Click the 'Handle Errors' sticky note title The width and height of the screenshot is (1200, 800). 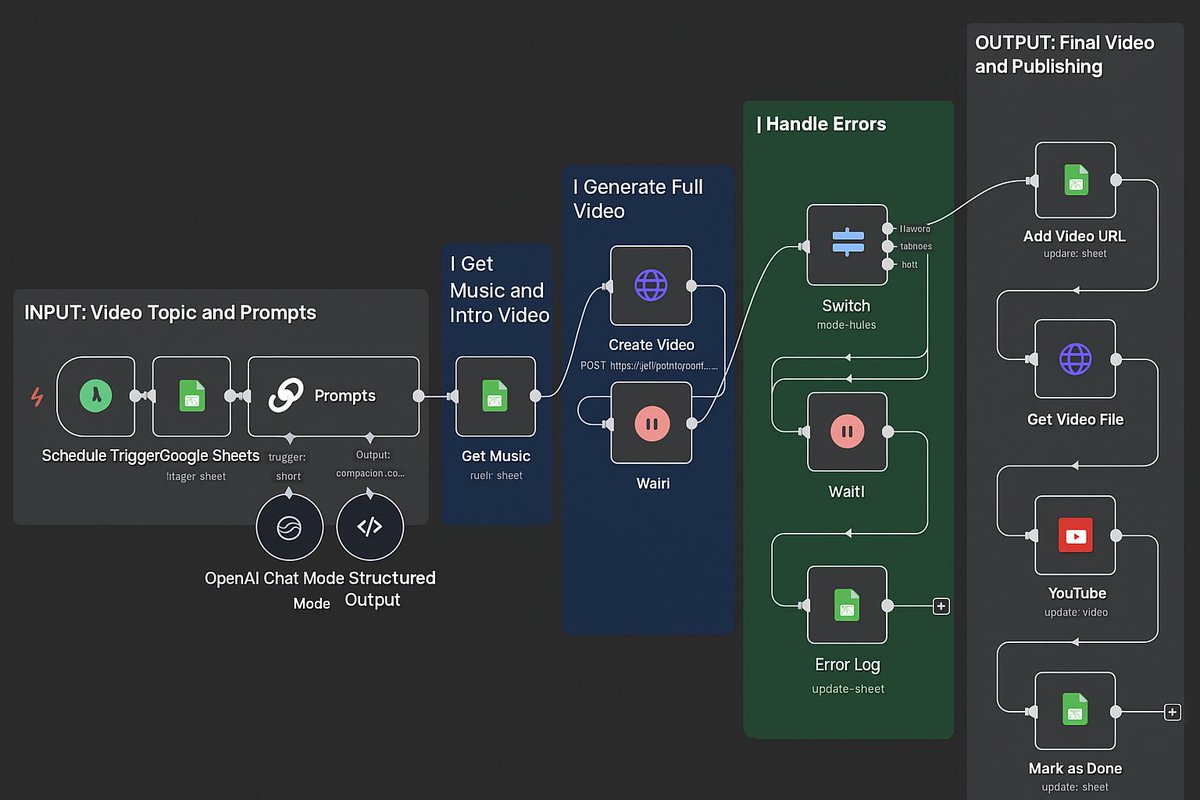coord(824,123)
